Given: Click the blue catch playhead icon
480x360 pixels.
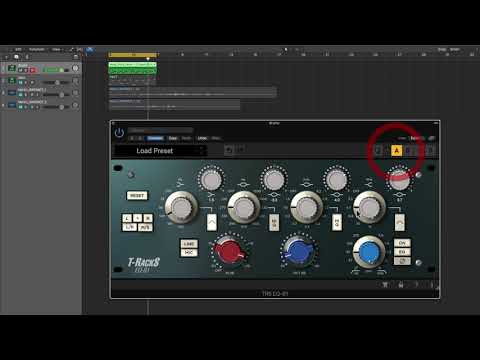Looking at the screenshot, I should click(89, 51).
